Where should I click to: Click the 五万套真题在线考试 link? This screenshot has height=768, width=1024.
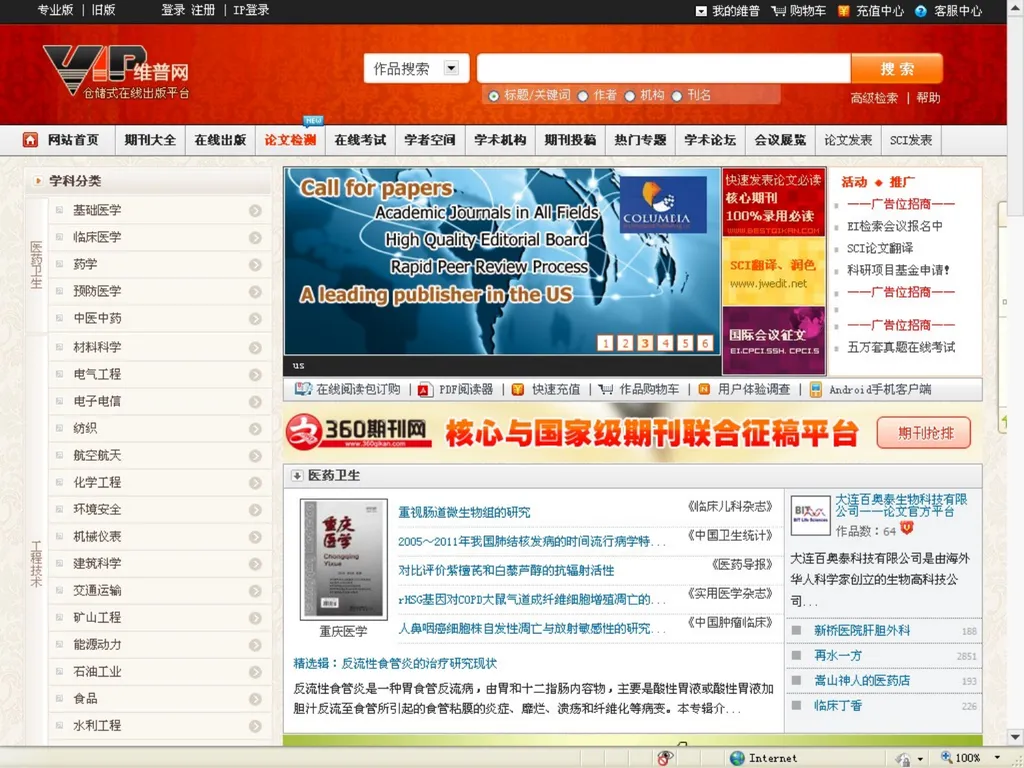pos(901,347)
